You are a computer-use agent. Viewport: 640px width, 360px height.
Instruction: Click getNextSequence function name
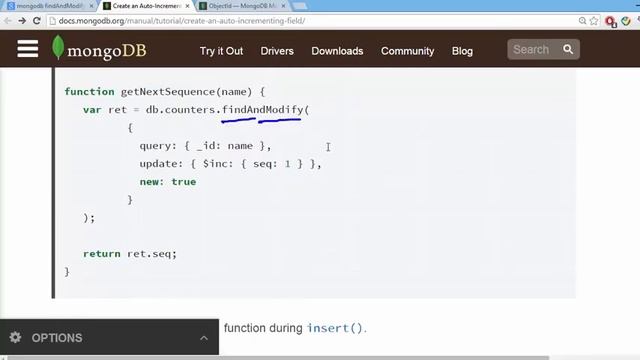click(168, 91)
